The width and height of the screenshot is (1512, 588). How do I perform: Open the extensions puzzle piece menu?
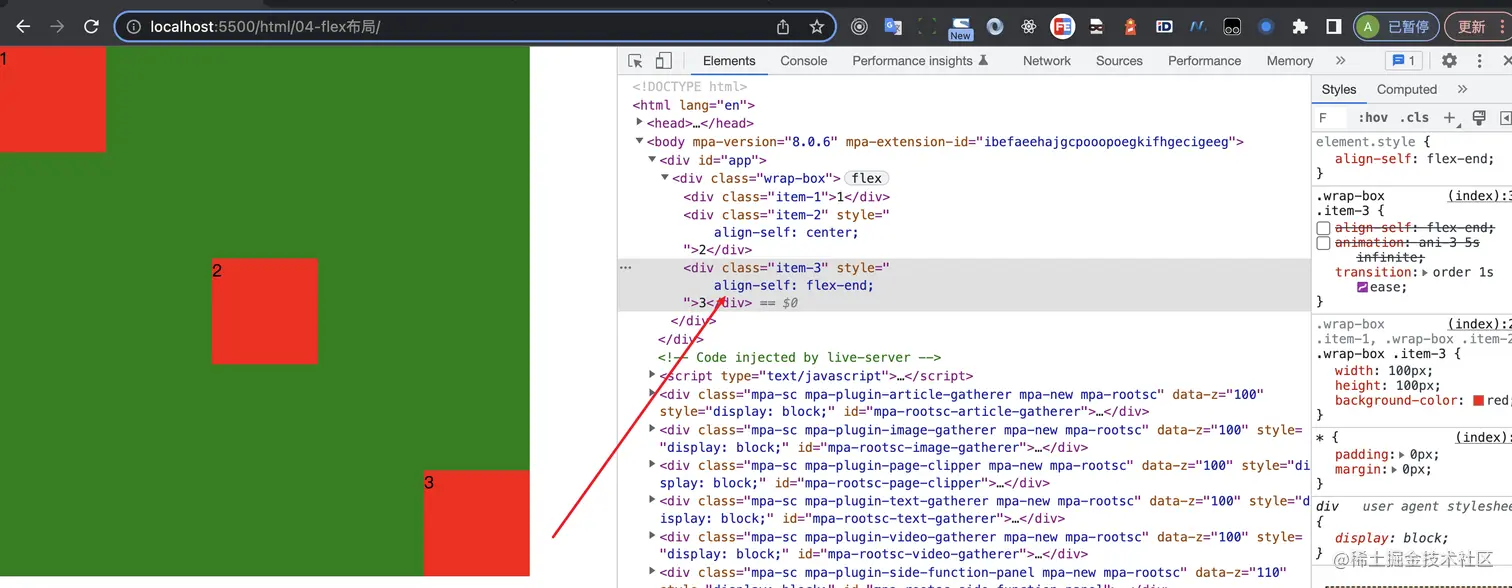pos(1300,27)
